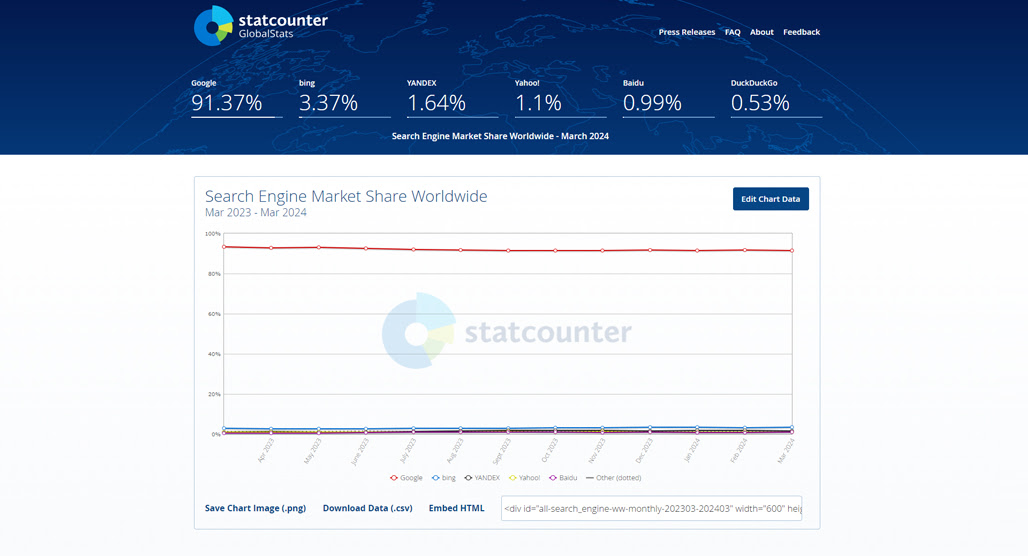Open the Press Releases page
The width and height of the screenshot is (1028, 556).
(x=686, y=32)
